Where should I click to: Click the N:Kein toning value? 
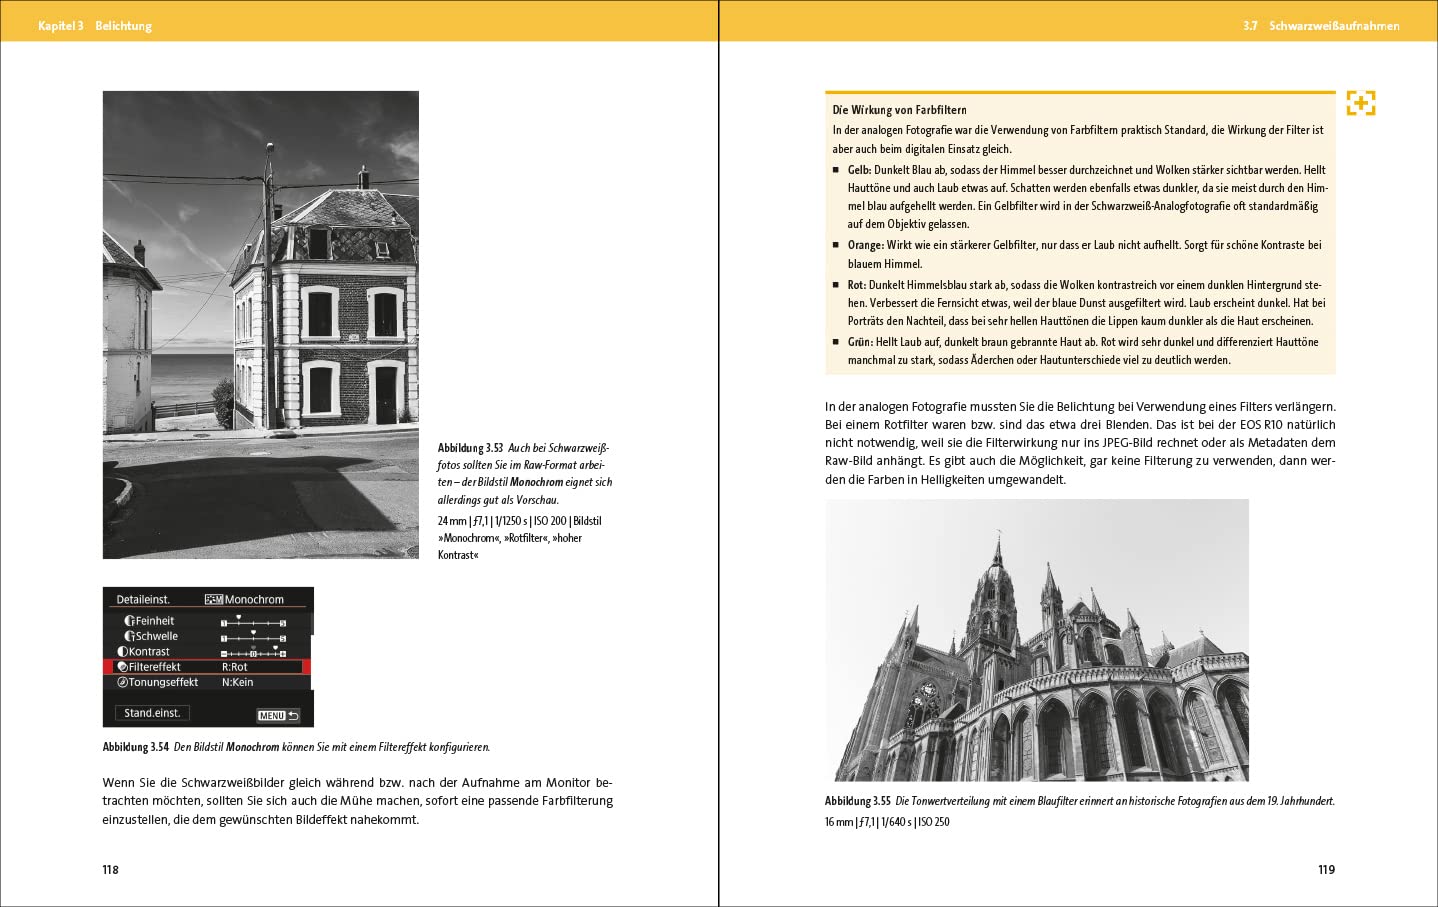(237, 683)
